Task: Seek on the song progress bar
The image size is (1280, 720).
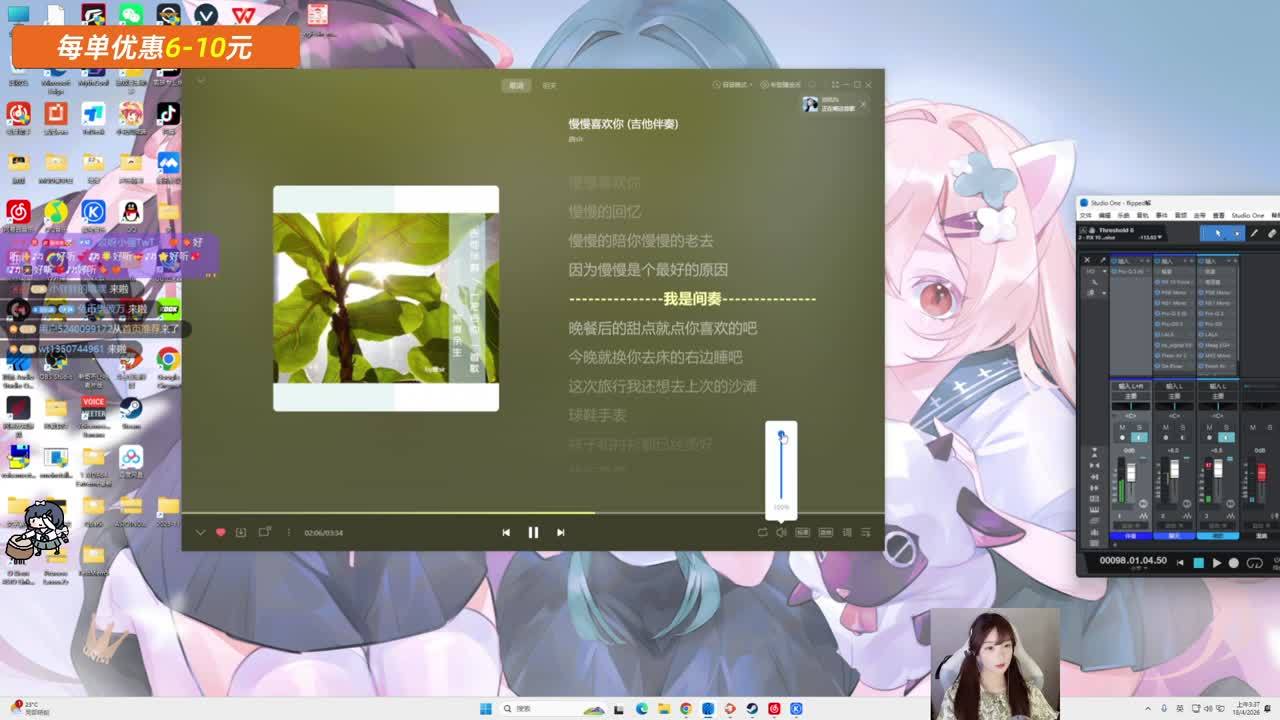Action: pyautogui.click(x=533, y=513)
